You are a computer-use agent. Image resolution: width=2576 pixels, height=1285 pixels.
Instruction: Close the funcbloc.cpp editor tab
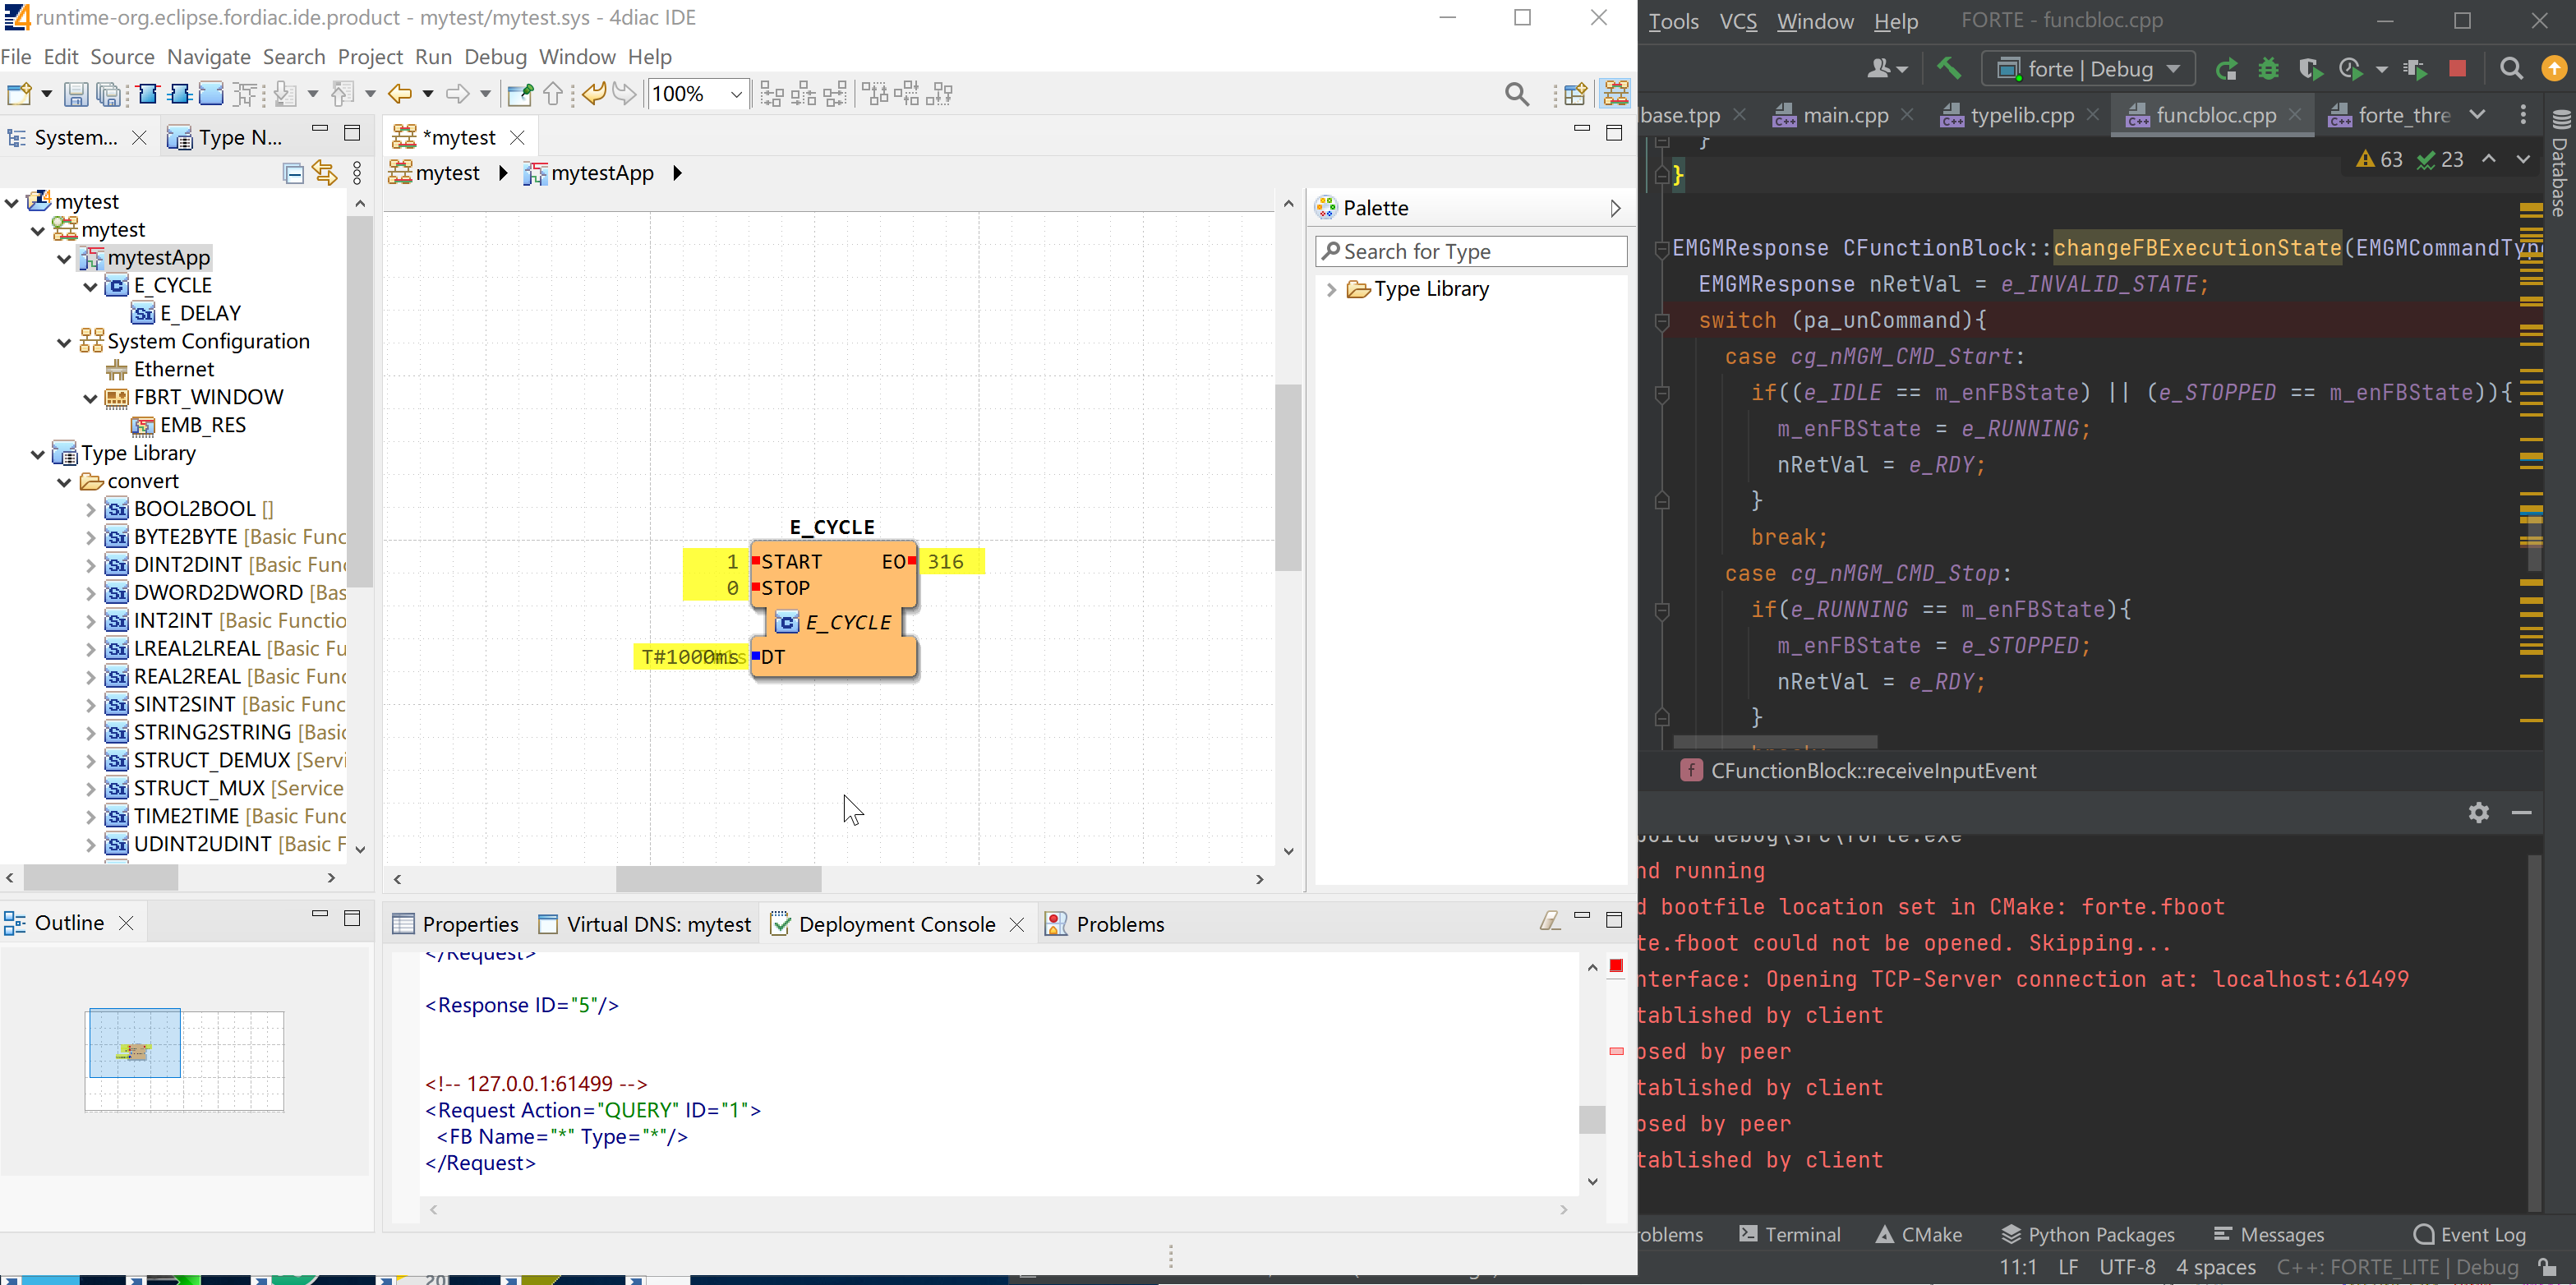pyautogui.click(x=2296, y=114)
